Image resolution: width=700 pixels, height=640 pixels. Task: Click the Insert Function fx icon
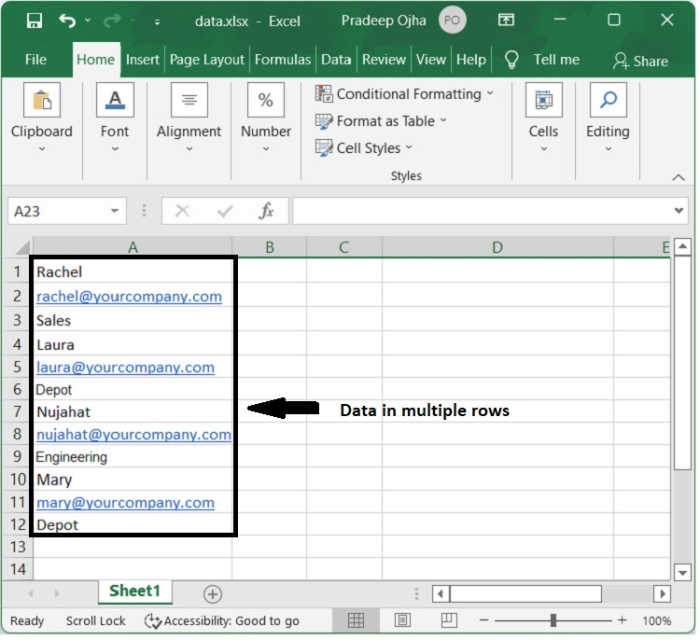click(266, 211)
